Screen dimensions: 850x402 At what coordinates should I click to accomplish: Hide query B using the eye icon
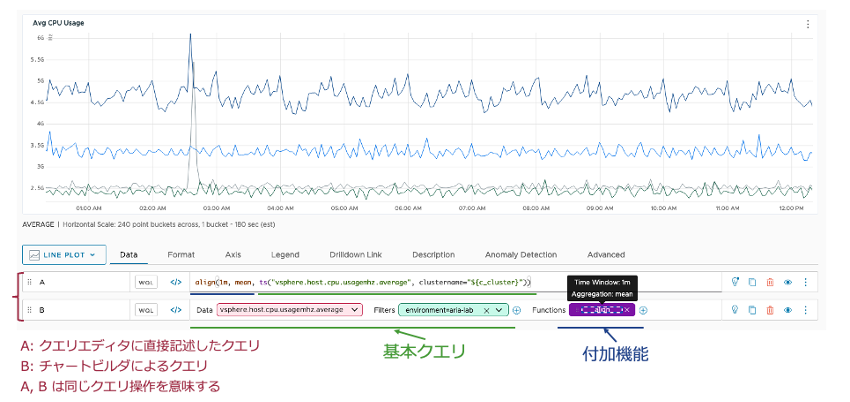pos(787,310)
